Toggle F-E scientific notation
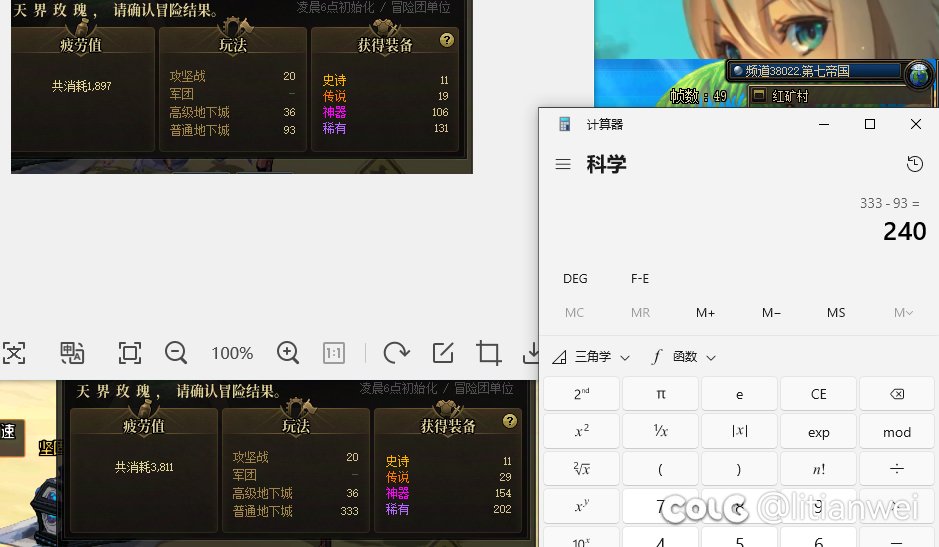Image resolution: width=939 pixels, height=547 pixels. [x=640, y=279]
